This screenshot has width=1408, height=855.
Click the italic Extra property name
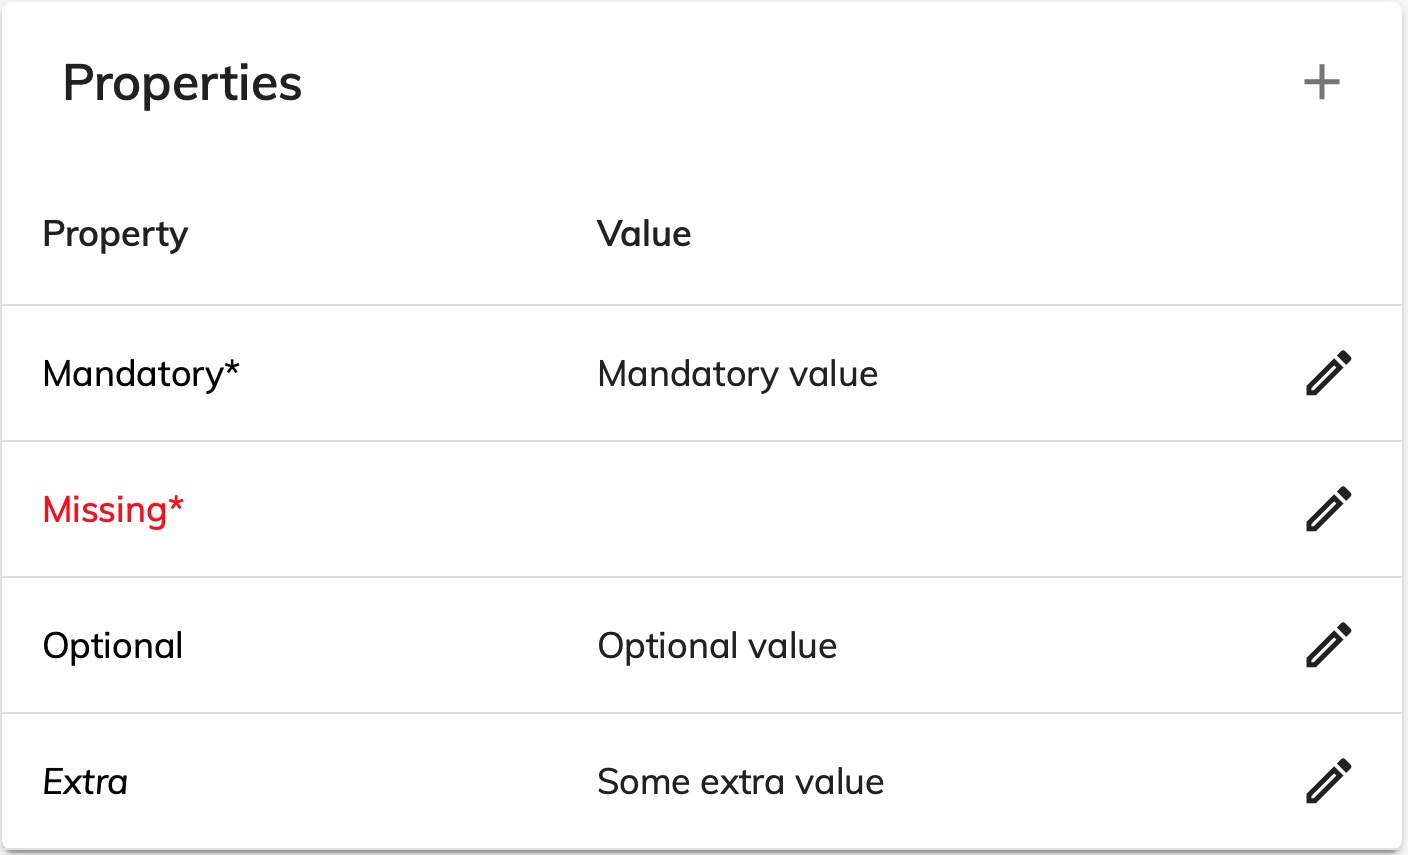(x=86, y=782)
